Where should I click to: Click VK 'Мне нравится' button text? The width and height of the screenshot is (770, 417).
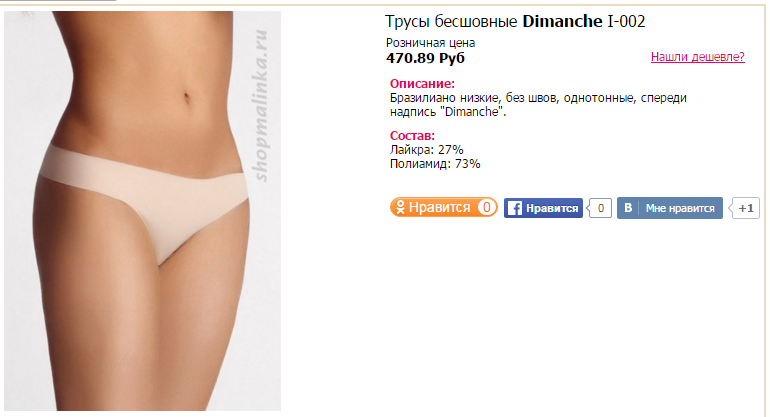point(680,208)
